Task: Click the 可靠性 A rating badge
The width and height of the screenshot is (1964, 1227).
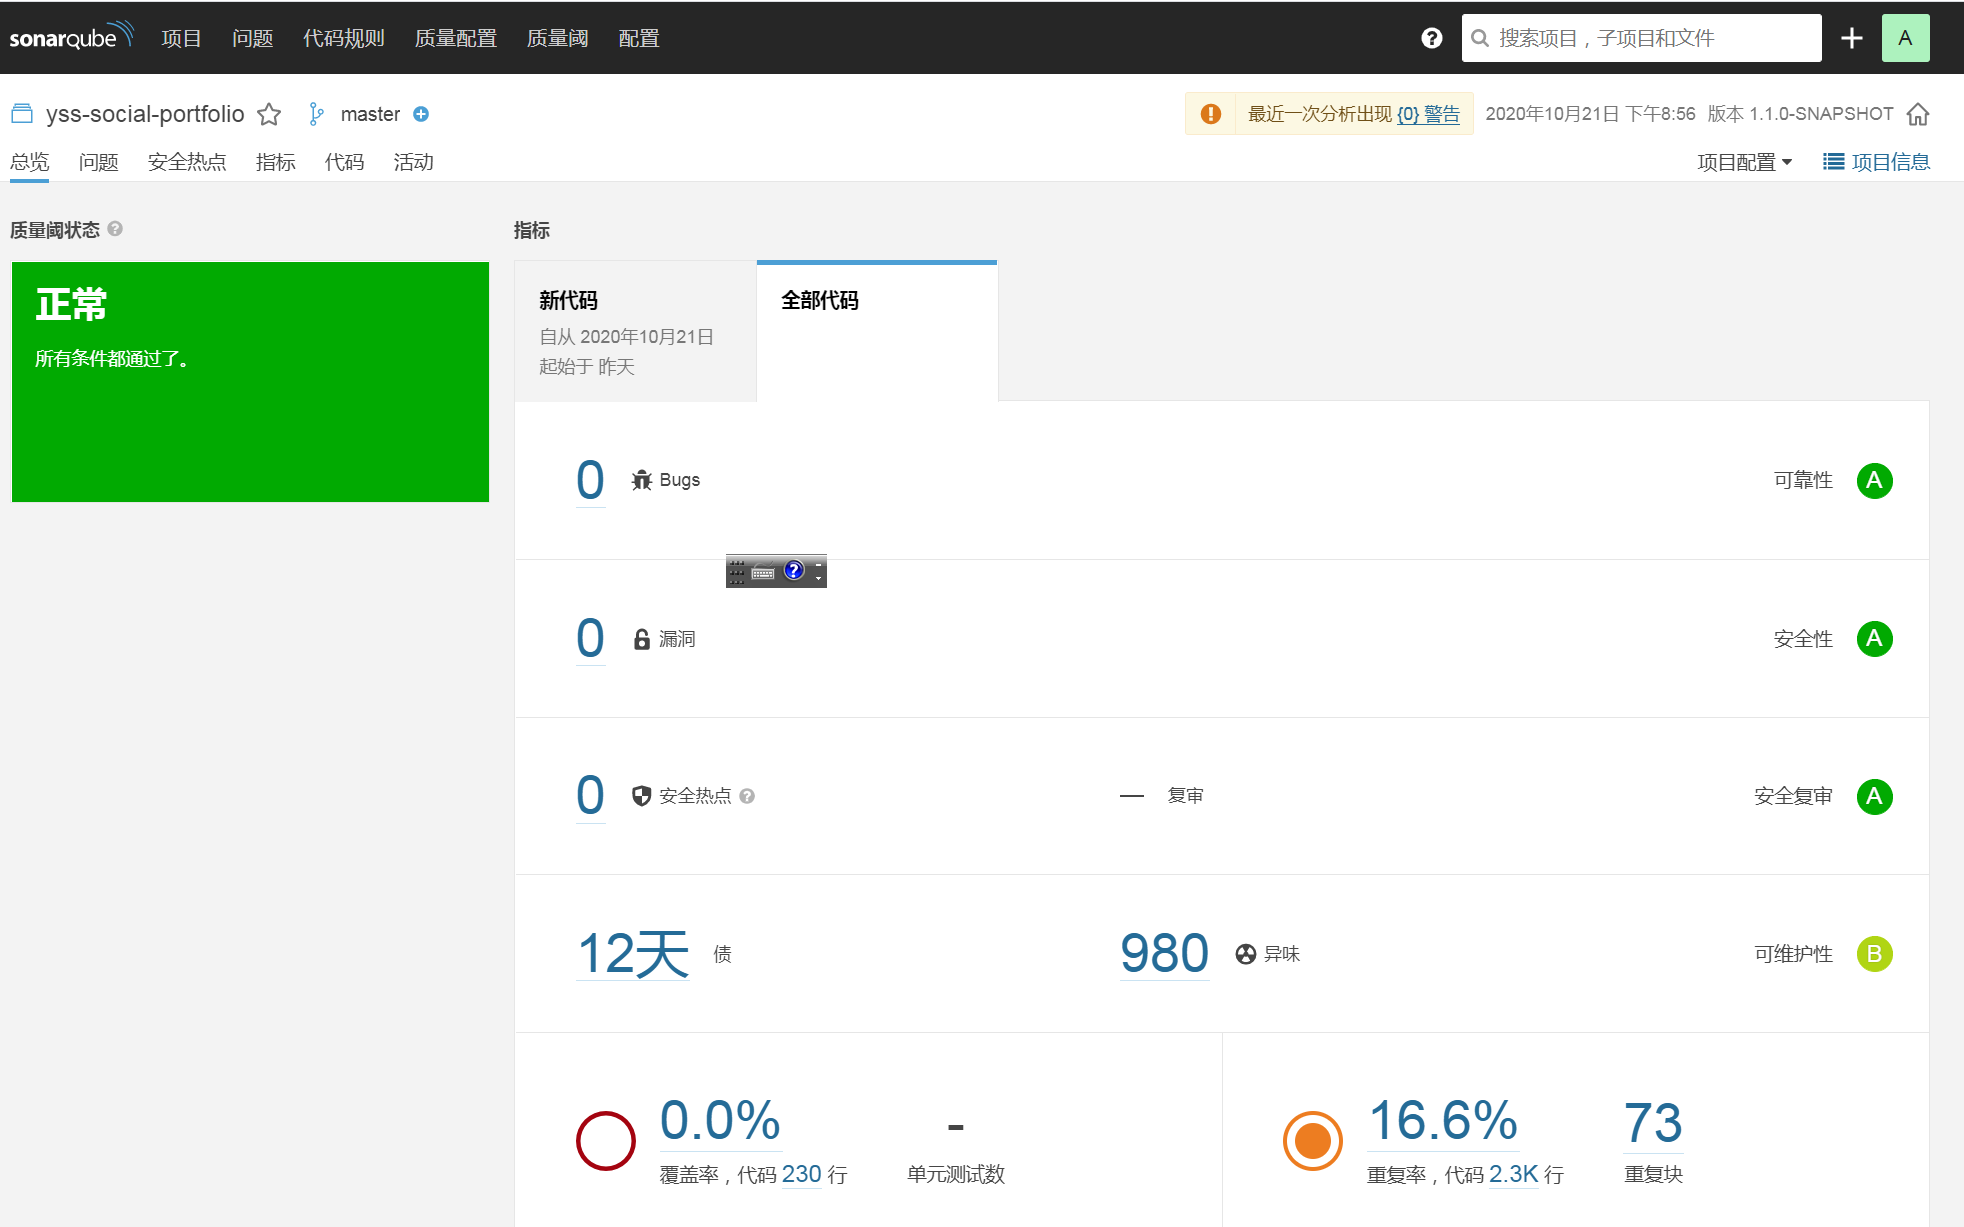Action: pyautogui.click(x=1874, y=481)
